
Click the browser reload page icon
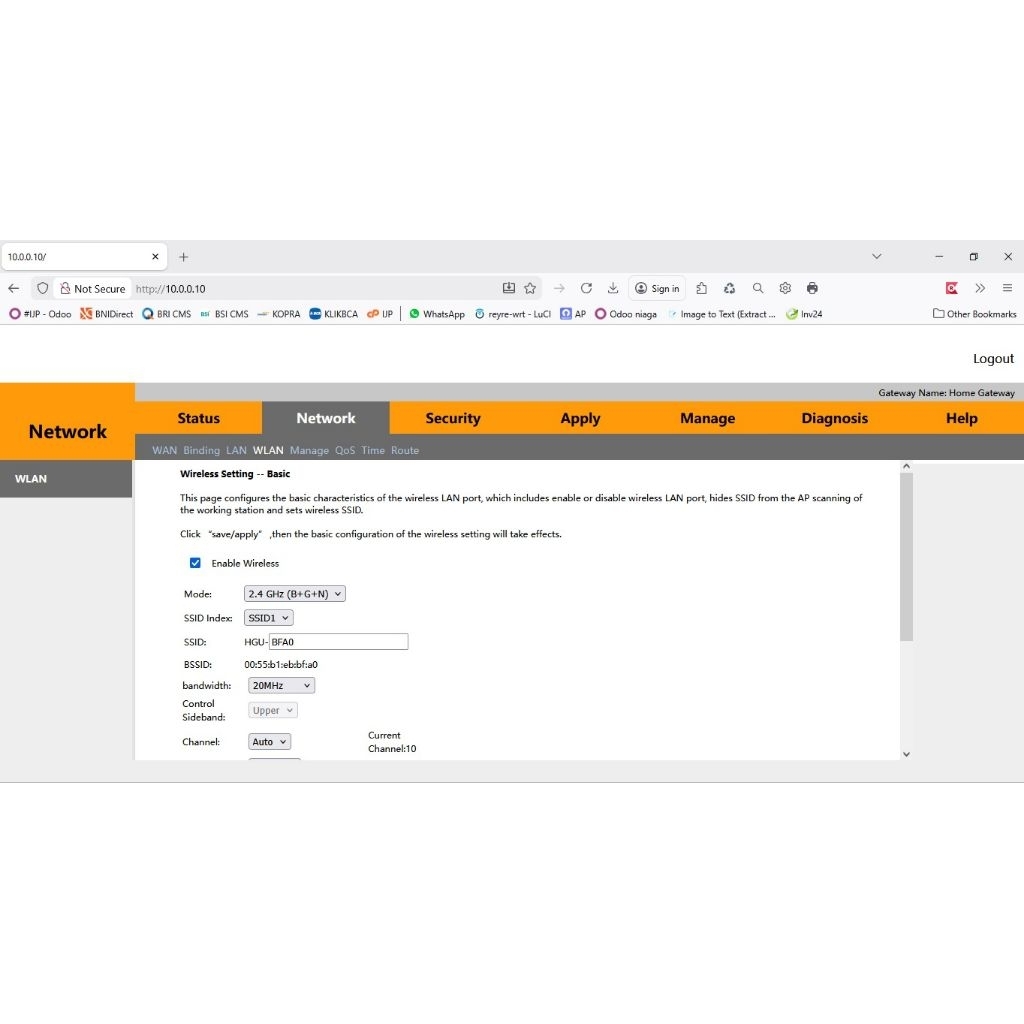(x=586, y=288)
